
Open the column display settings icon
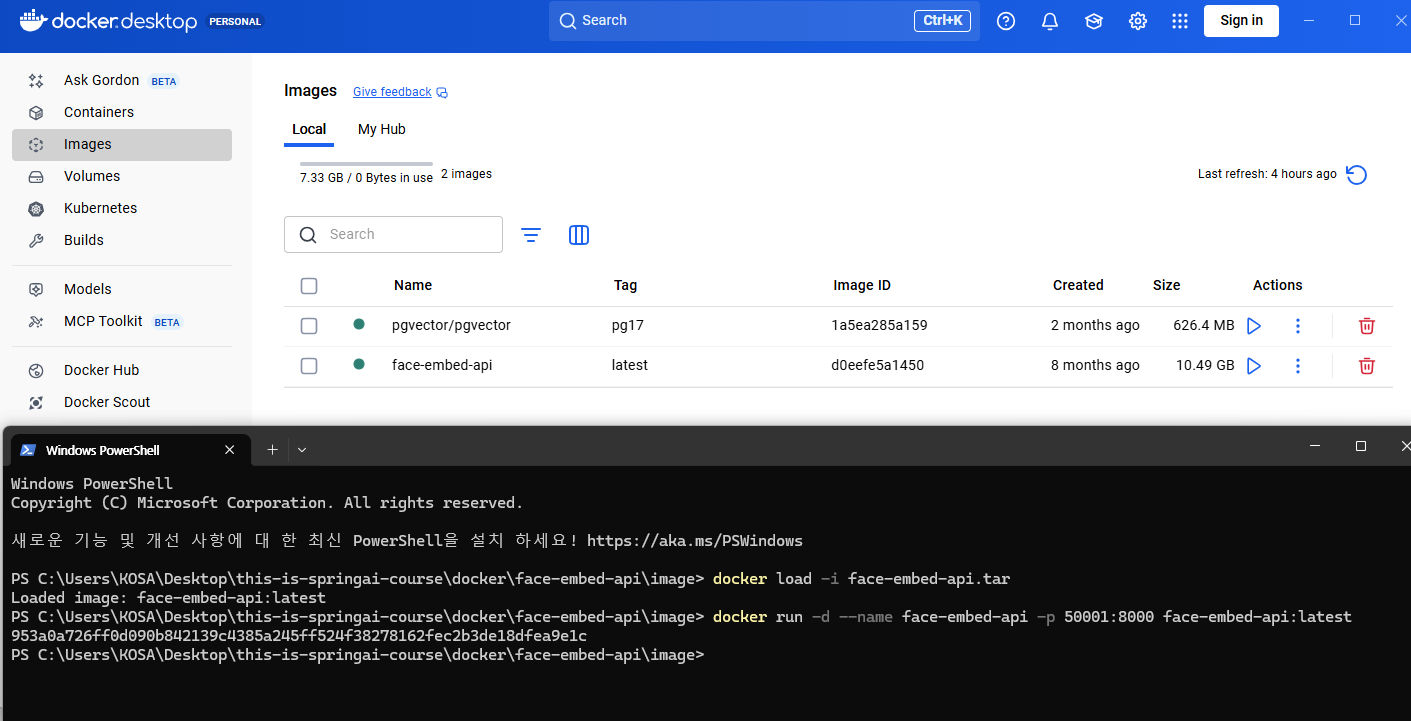pyautogui.click(x=579, y=235)
